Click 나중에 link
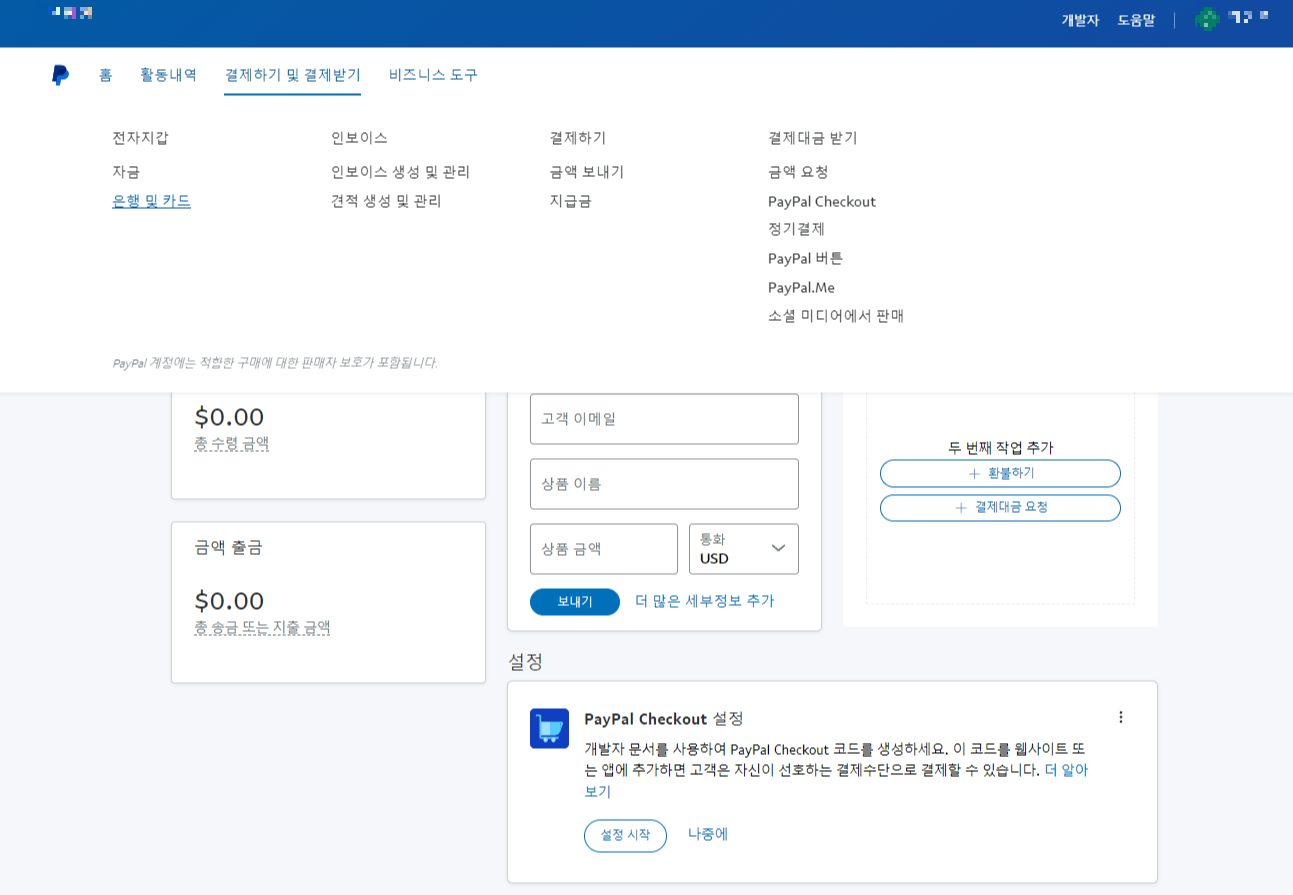1293x895 pixels. 708,834
